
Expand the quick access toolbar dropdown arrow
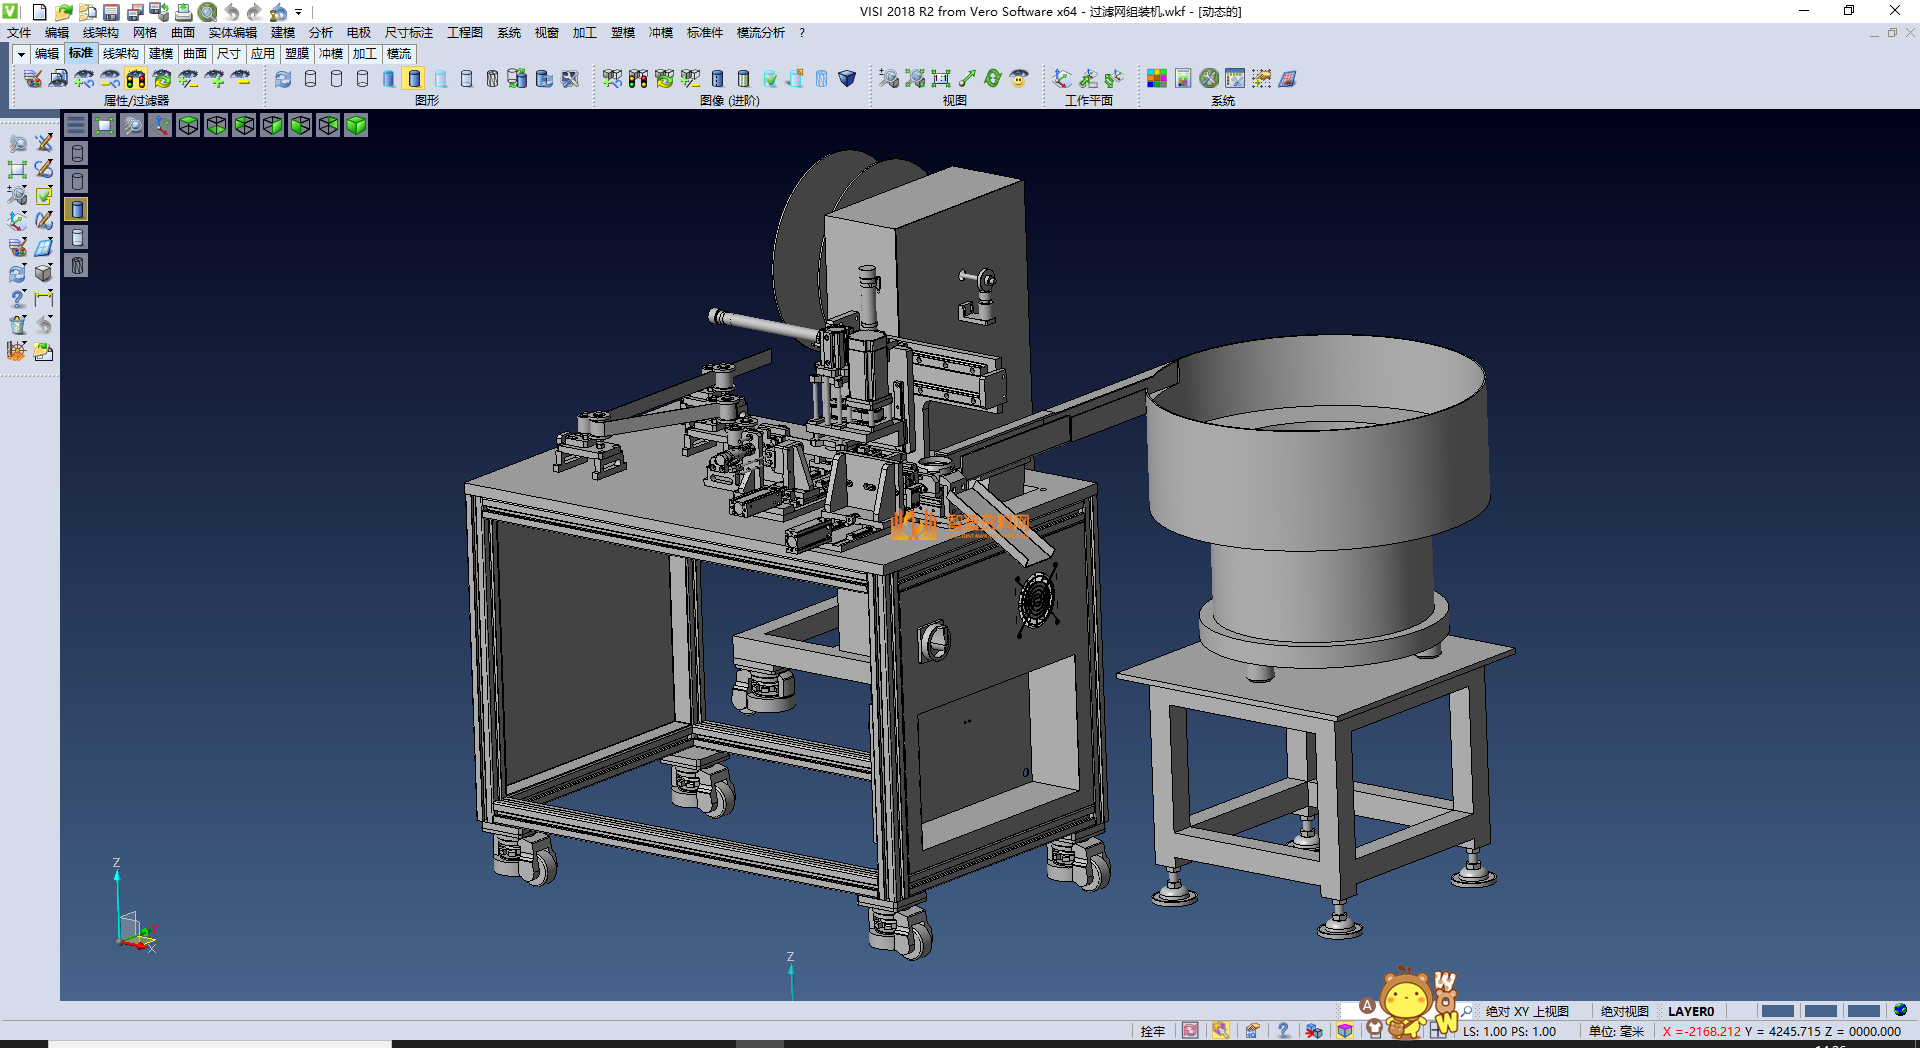coord(298,13)
